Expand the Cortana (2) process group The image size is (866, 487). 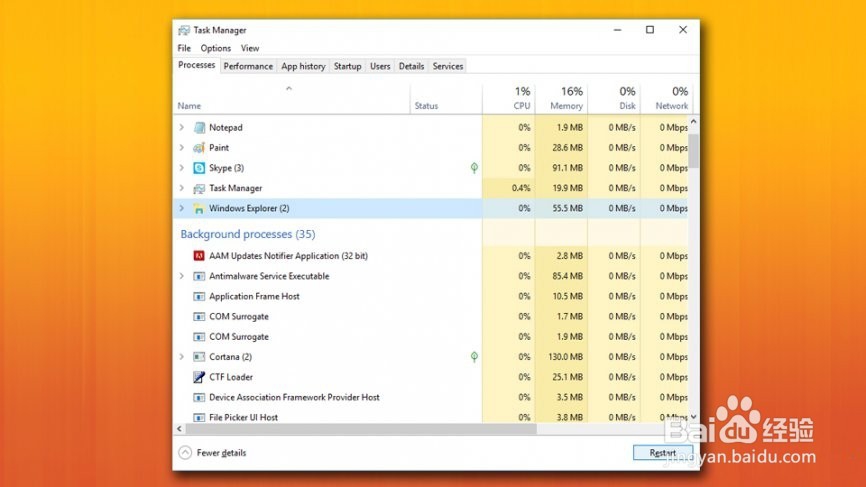pyautogui.click(x=182, y=357)
